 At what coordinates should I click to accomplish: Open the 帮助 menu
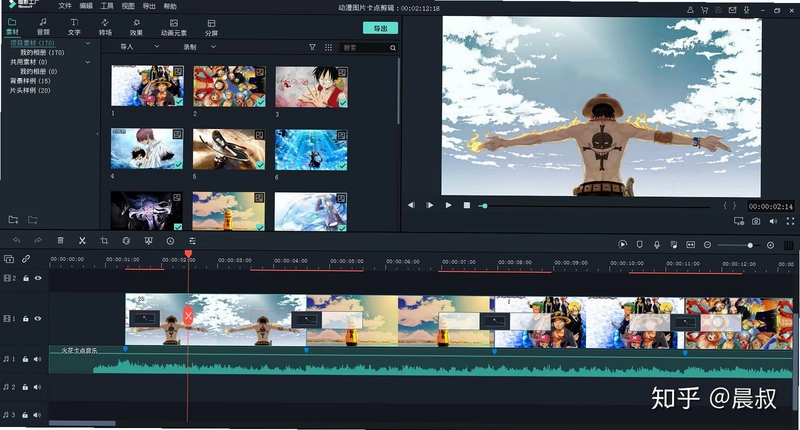pos(170,6)
